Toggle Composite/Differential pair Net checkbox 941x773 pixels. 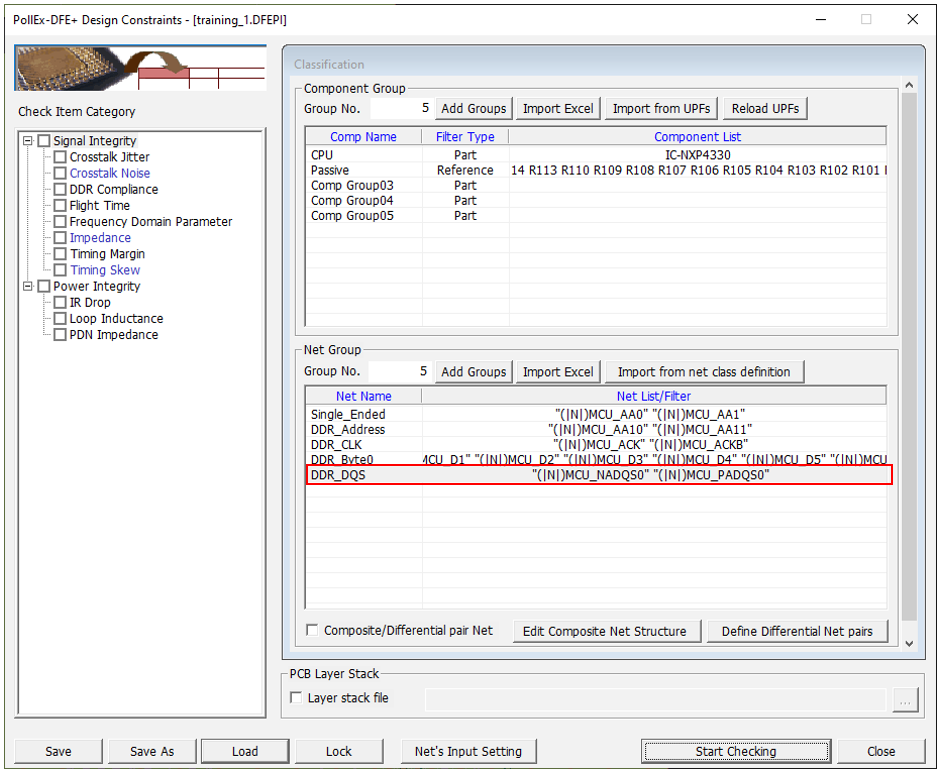pos(312,630)
